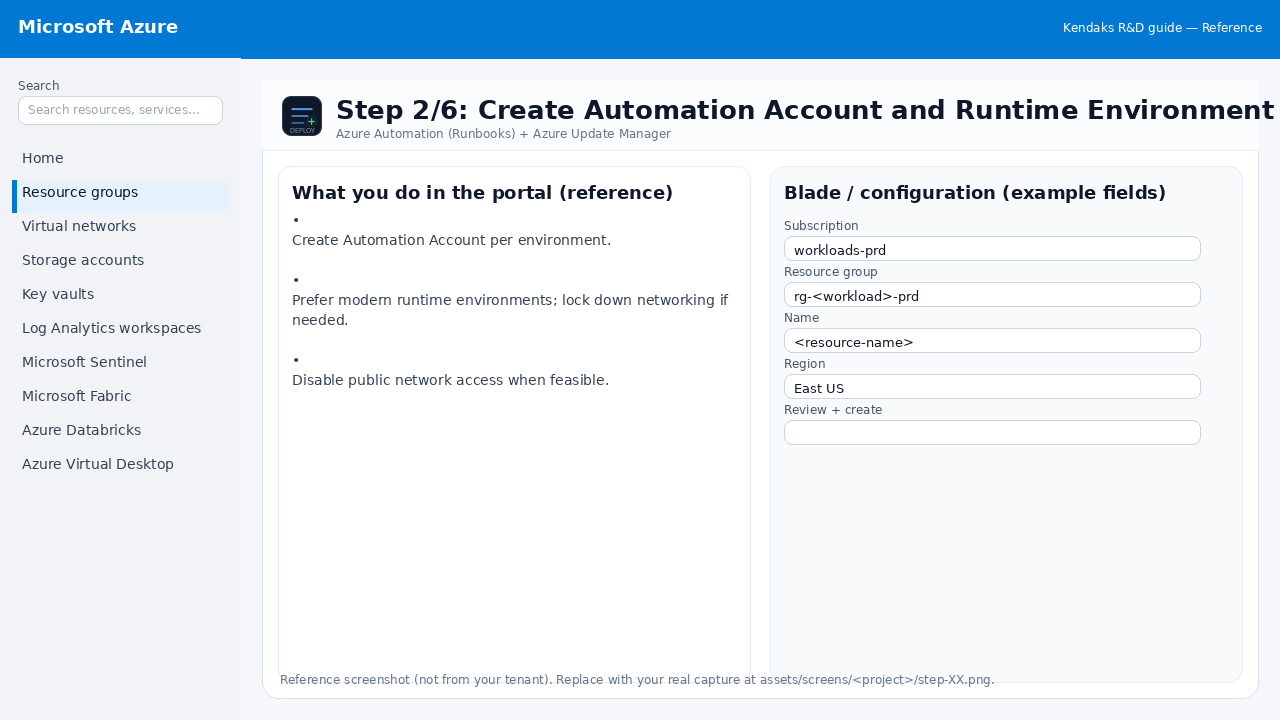Screen dimensions: 1280x720
Task: Click the Subscription field label
Action: (821, 226)
